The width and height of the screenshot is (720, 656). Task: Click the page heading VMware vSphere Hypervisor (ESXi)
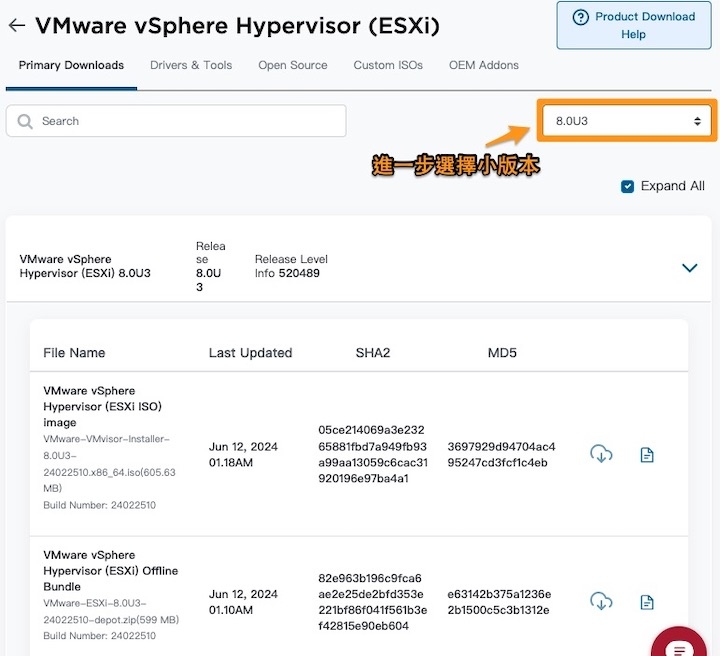point(237,25)
